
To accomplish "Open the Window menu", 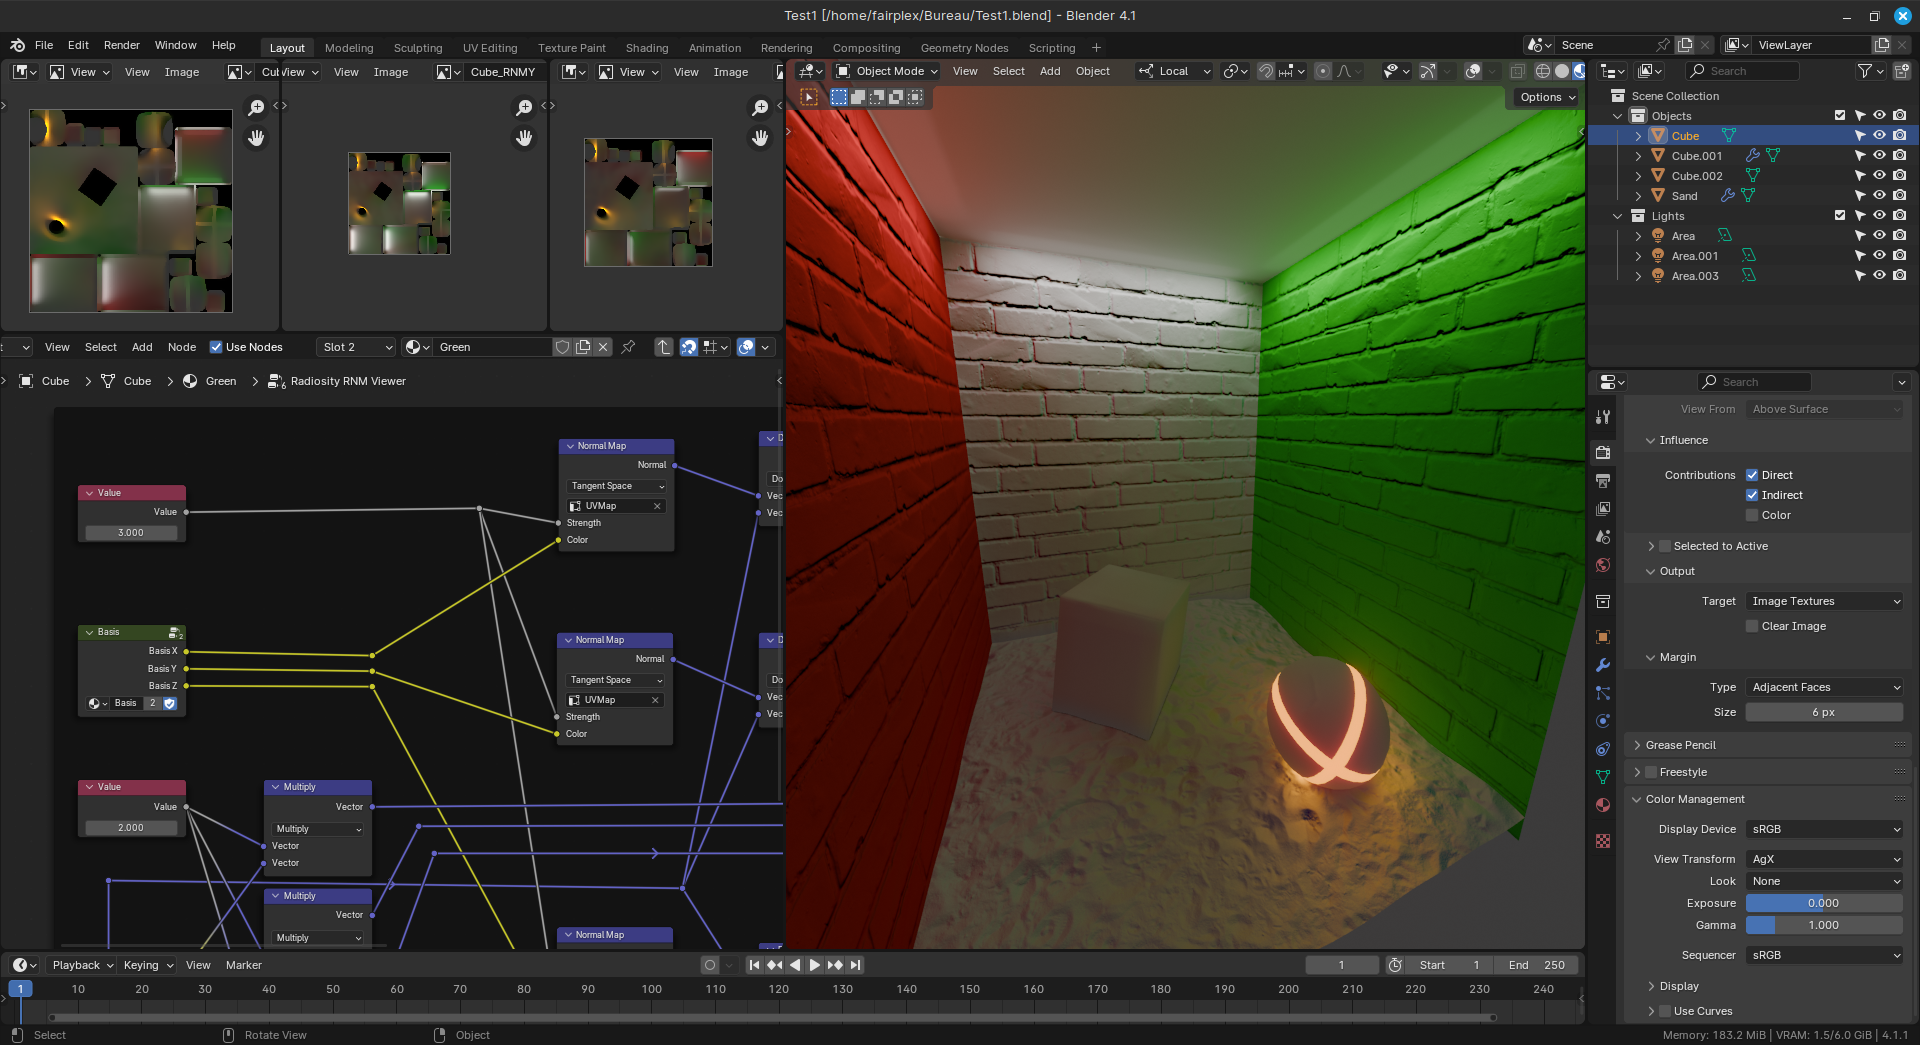I will [x=176, y=45].
